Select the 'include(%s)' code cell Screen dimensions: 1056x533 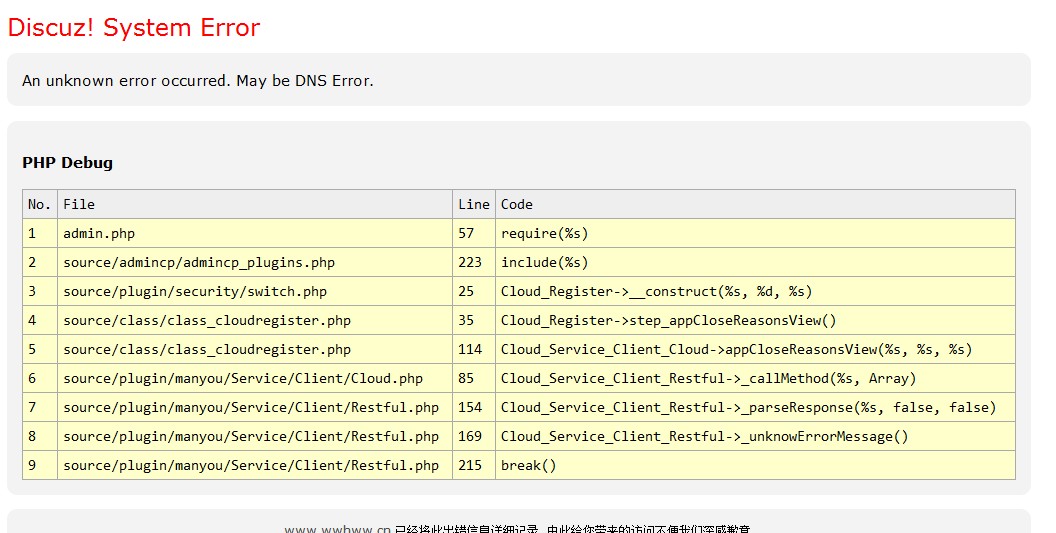(x=755, y=262)
